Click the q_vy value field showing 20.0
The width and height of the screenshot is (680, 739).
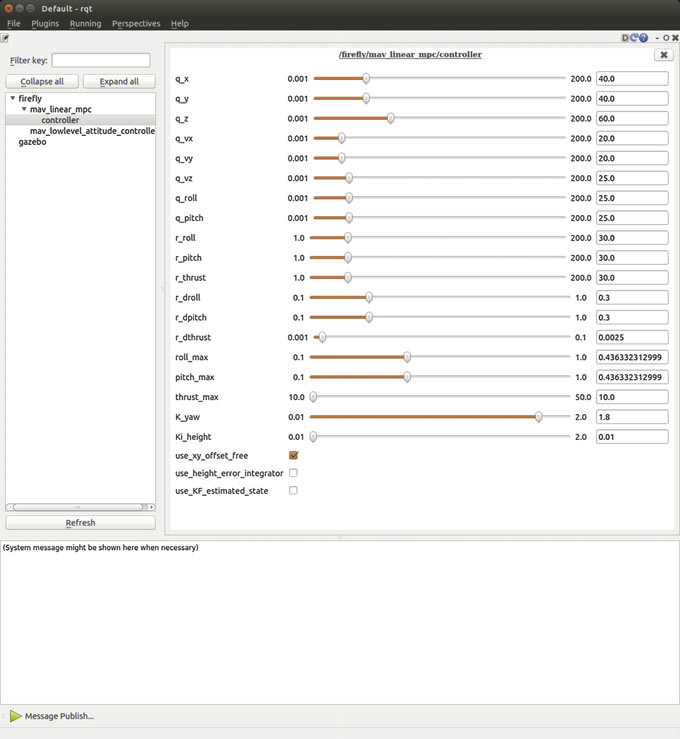(x=632, y=158)
